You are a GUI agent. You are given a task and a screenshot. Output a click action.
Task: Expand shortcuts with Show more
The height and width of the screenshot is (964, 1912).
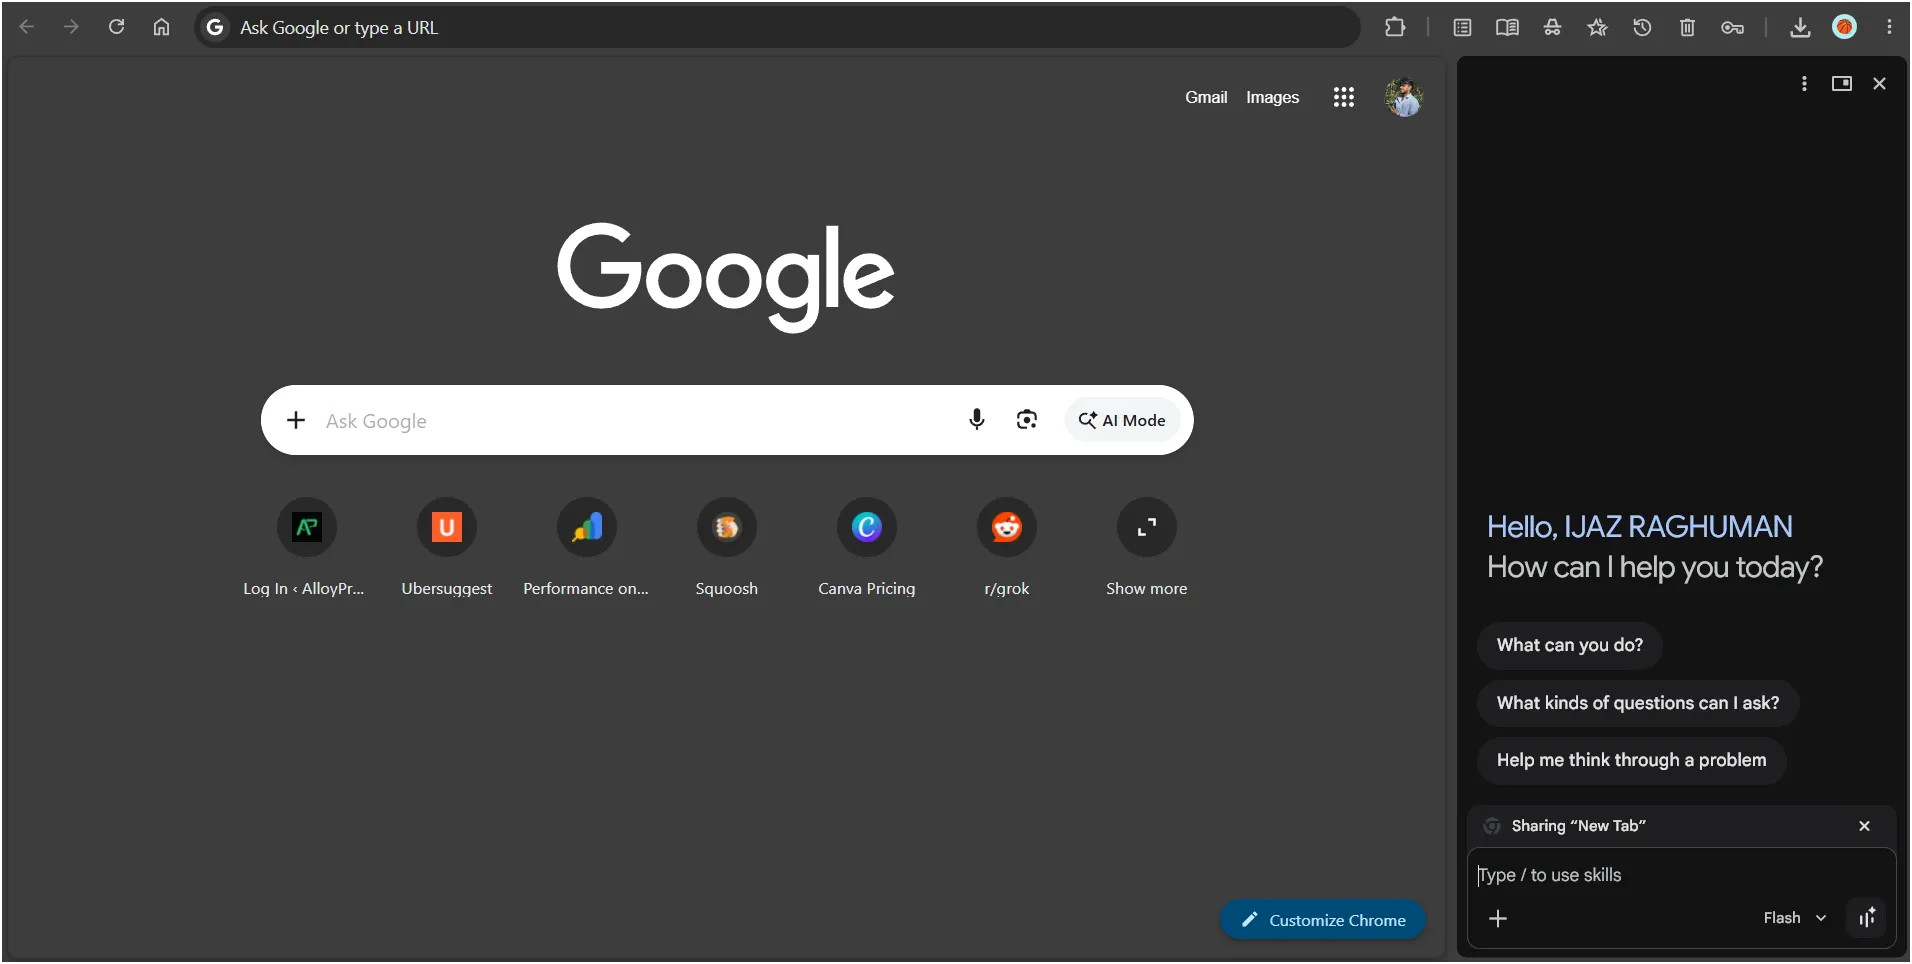[x=1146, y=548]
